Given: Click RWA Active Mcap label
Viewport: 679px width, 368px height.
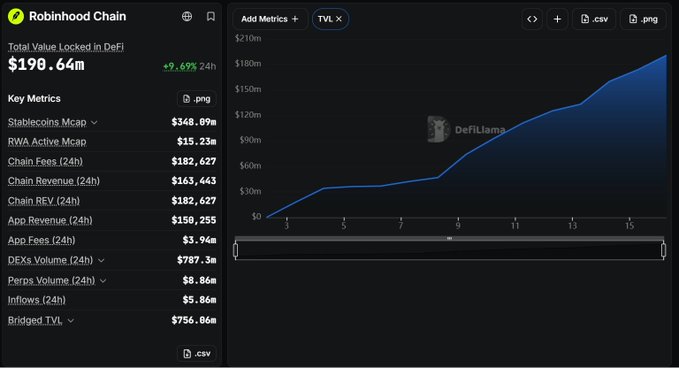Looking at the screenshot, I should (47, 142).
